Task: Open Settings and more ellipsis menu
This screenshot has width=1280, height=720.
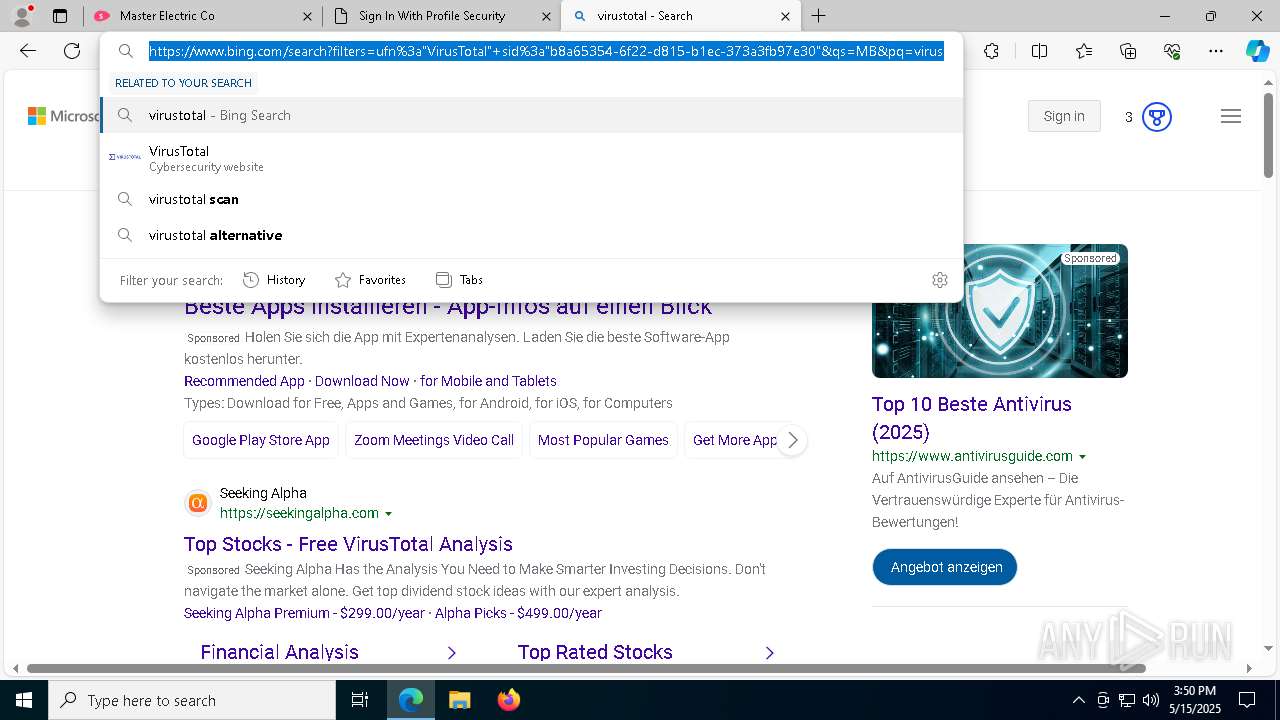Action: 1216,51
